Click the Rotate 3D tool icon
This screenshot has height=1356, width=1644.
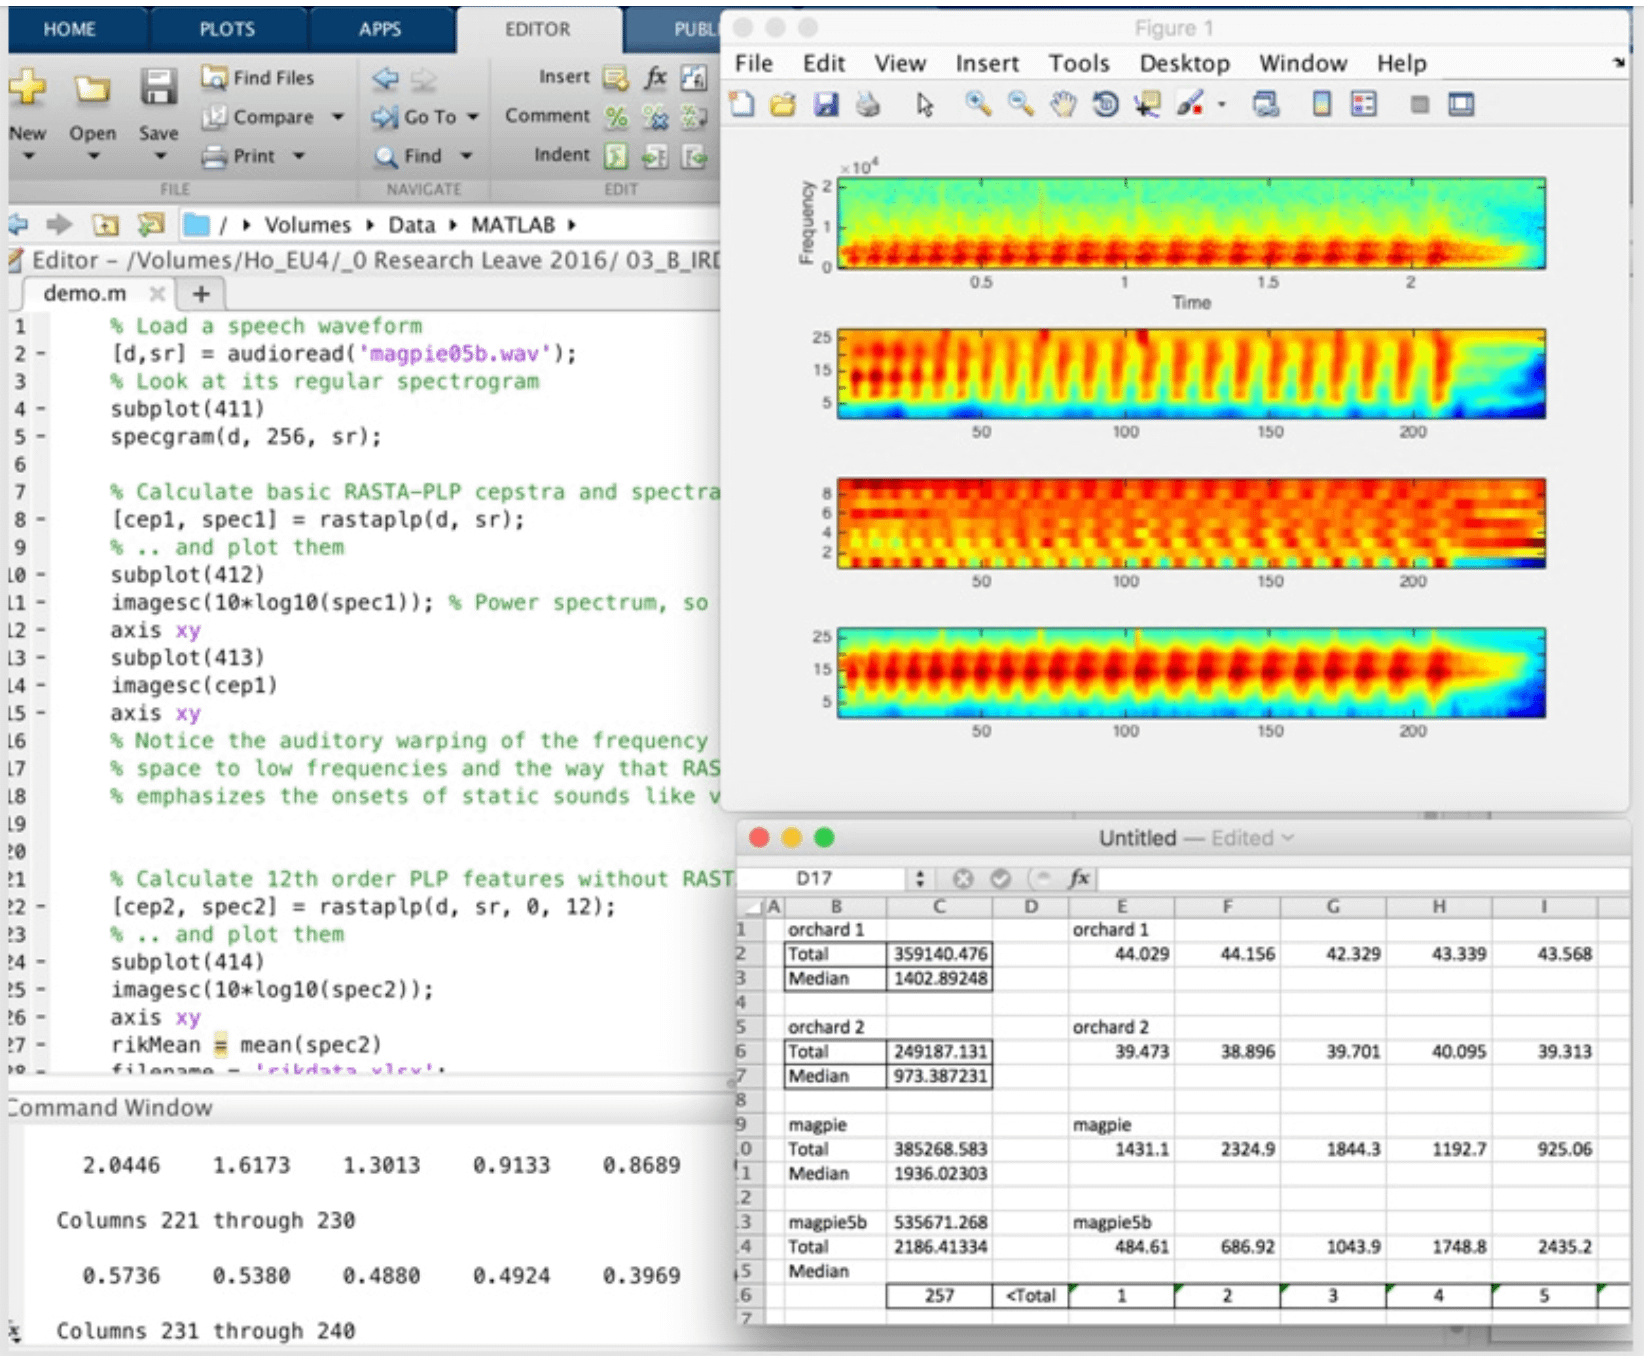tap(1105, 104)
